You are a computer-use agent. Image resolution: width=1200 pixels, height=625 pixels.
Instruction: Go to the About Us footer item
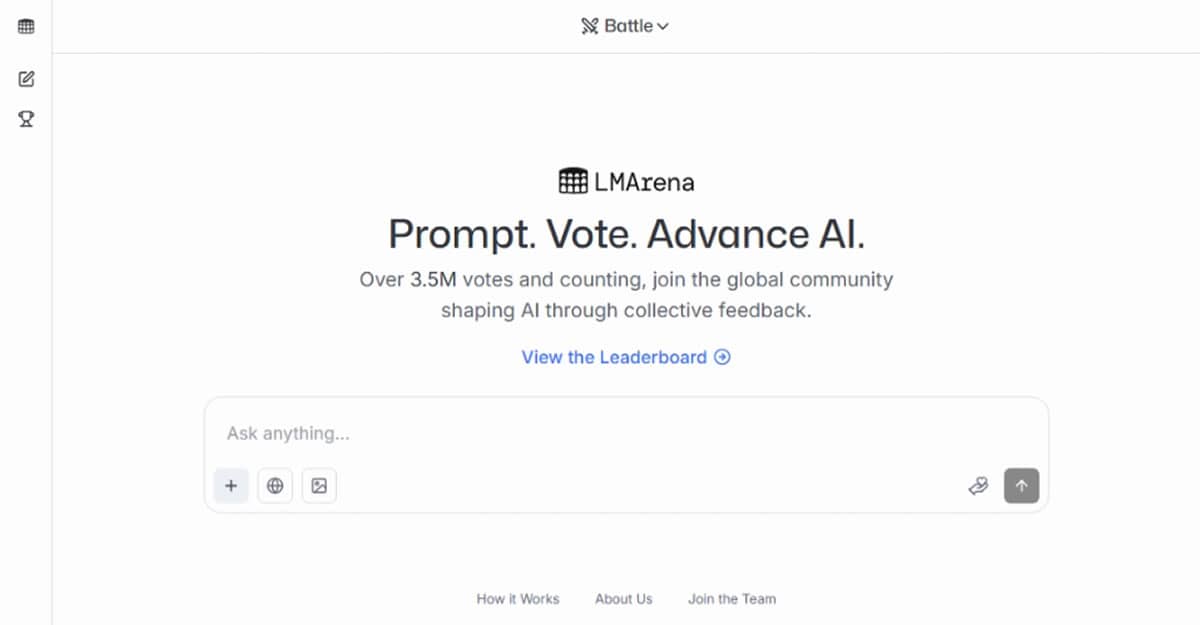(x=623, y=599)
